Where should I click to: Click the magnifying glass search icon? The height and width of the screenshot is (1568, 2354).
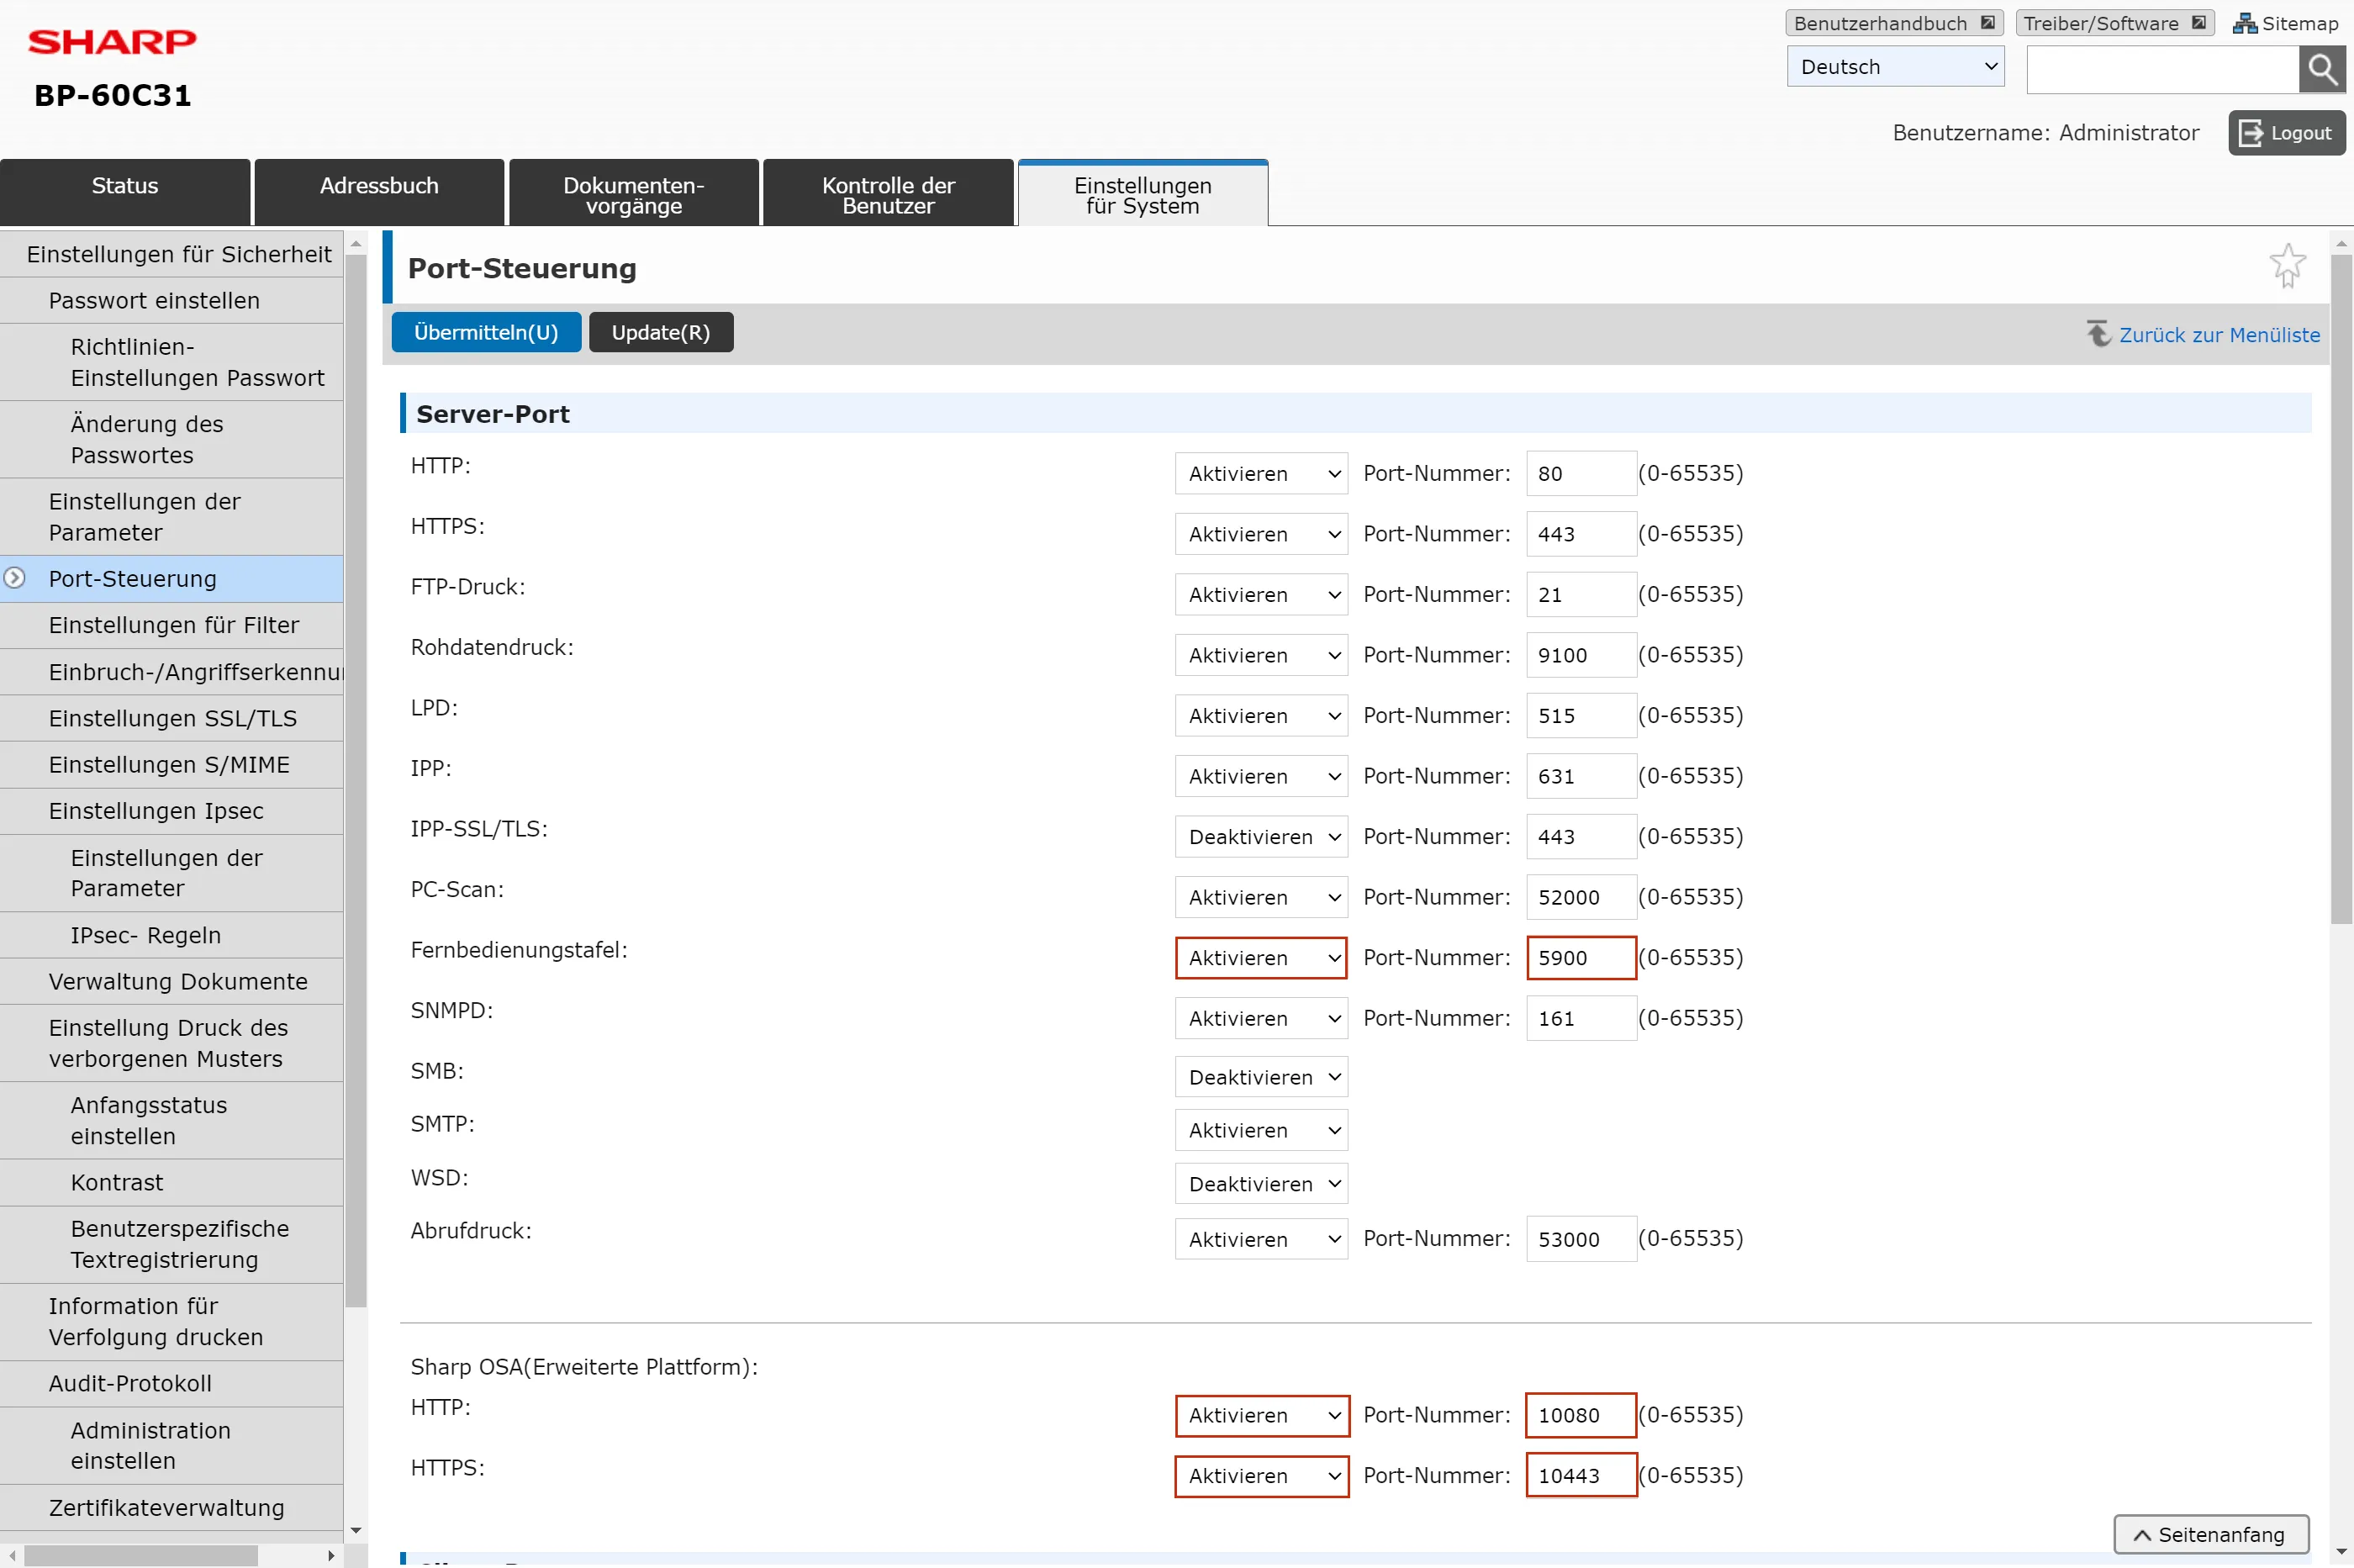[x=2321, y=69]
